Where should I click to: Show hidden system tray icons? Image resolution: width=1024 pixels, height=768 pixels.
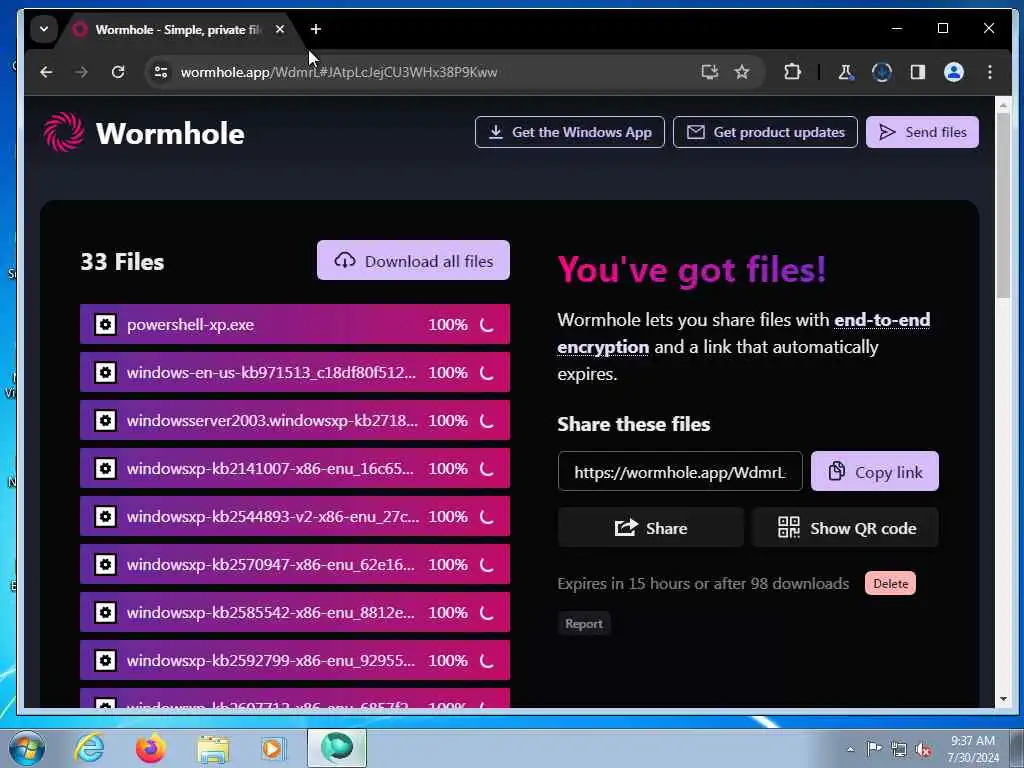coord(850,749)
